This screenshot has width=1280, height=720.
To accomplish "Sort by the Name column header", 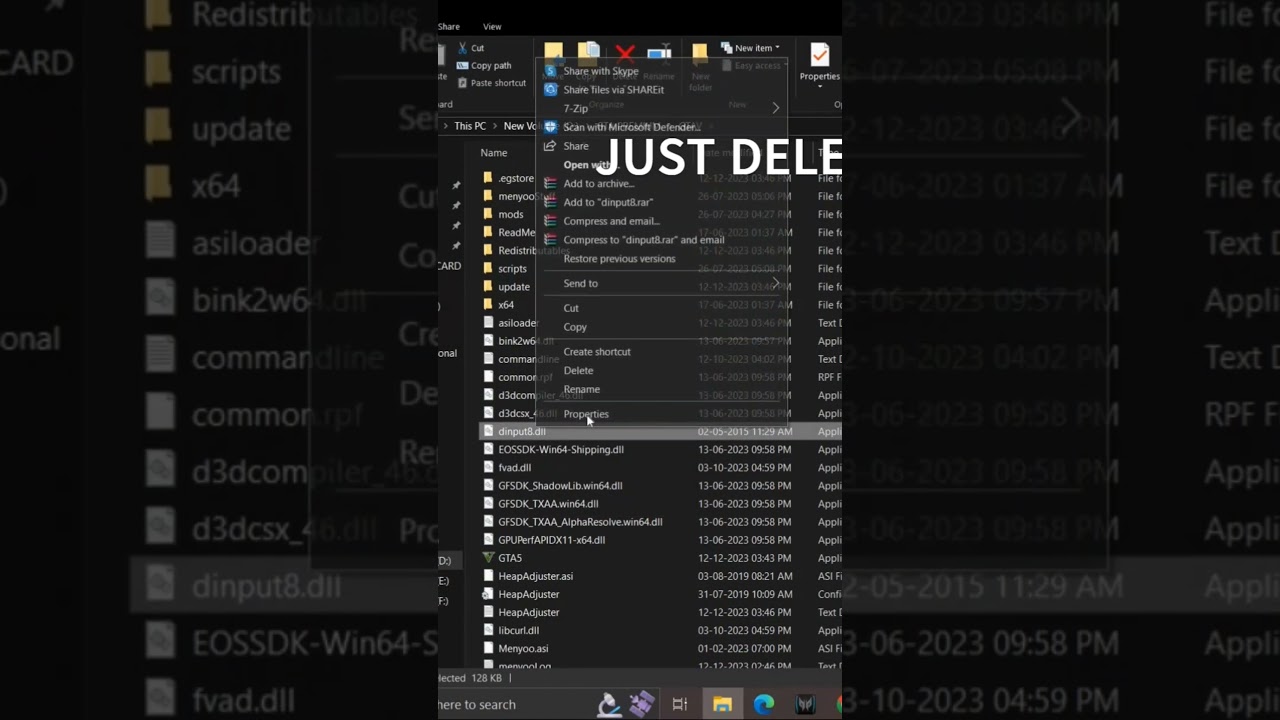I will 494,153.
